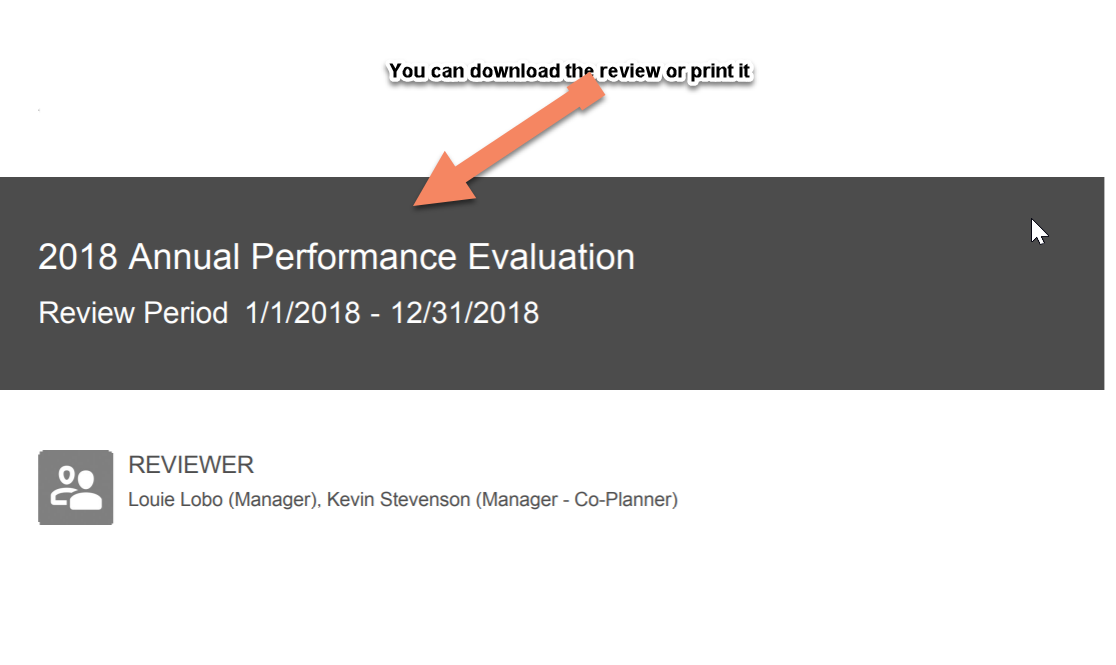Click the word download in the annotation
Viewport: 1116px width, 665px height.
pos(515,71)
